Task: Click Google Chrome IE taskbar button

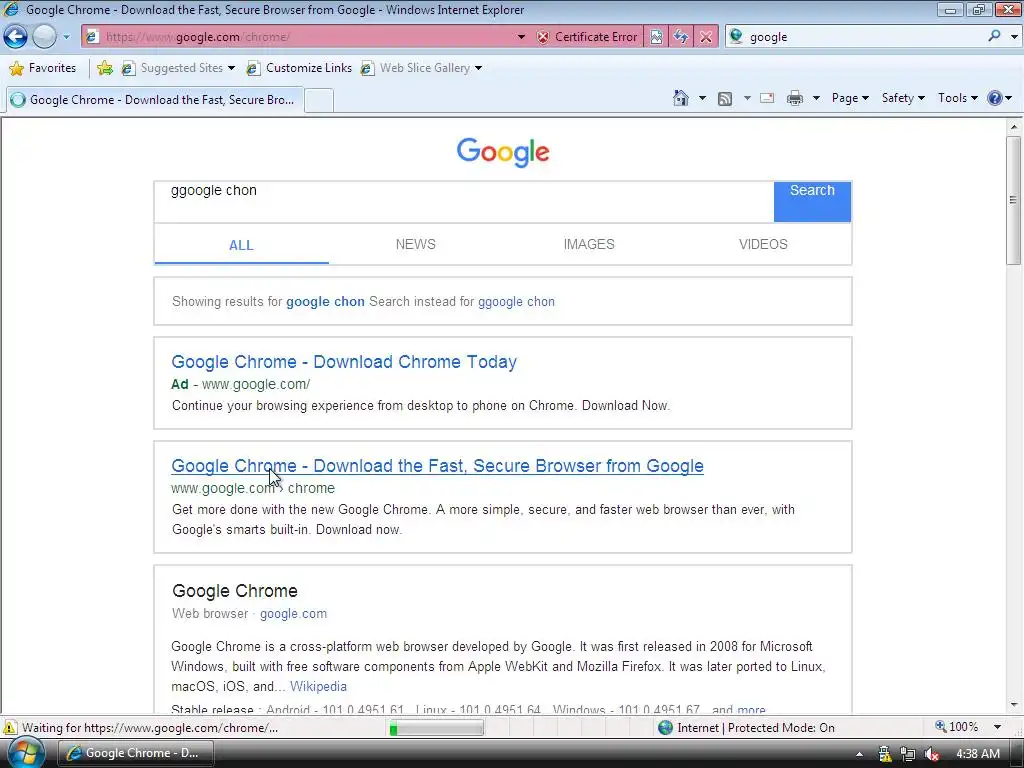Action: (x=136, y=753)
